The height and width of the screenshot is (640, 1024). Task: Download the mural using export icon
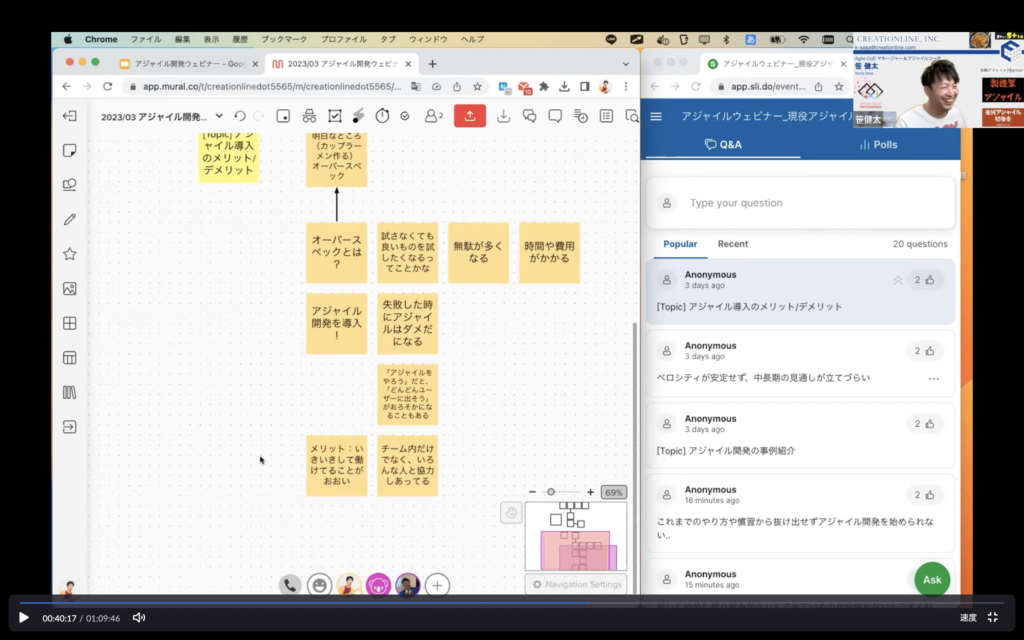(503, 116)
